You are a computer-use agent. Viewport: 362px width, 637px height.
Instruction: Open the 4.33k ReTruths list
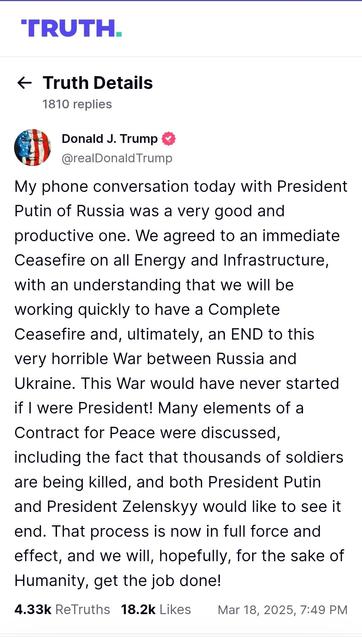click(x=62, y=609)
